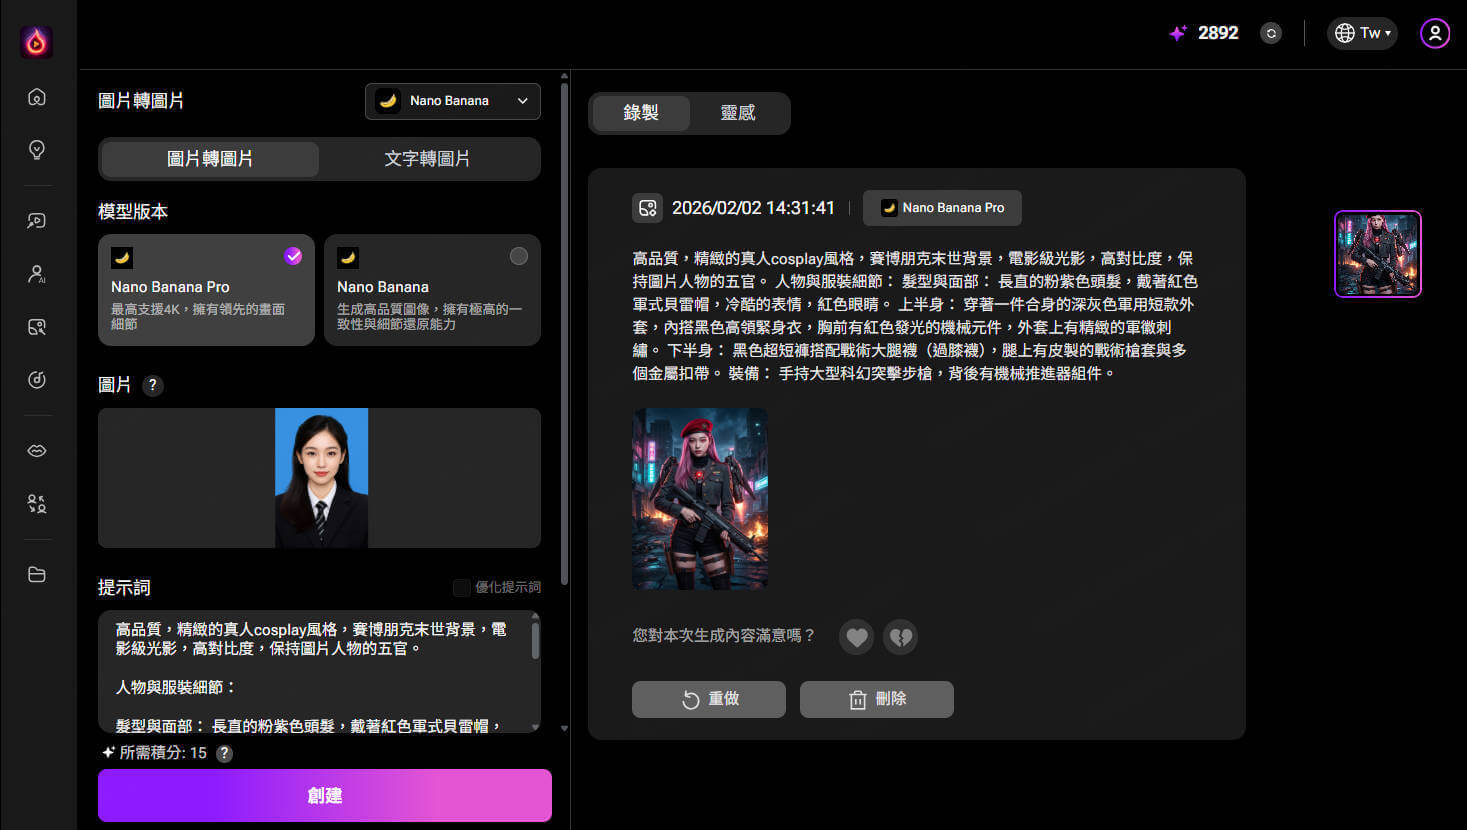Click the 重做 redo button

pyautogui.click(x=709, y=699)
